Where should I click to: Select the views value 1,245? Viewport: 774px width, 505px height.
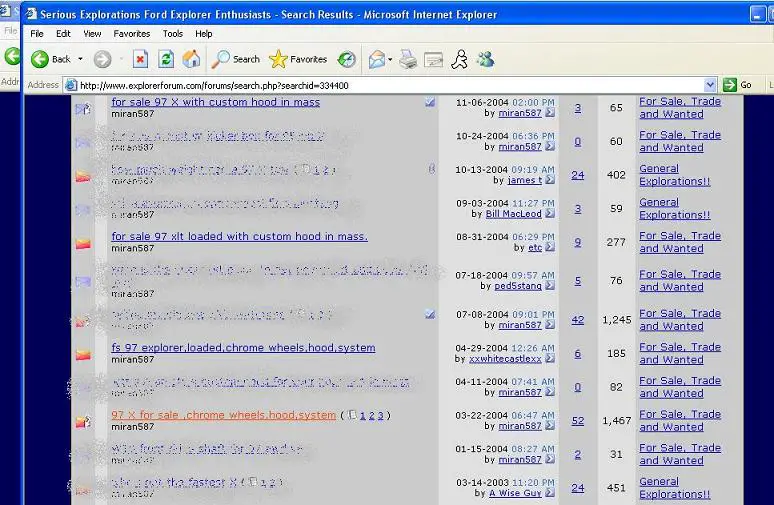click(617, 320)
